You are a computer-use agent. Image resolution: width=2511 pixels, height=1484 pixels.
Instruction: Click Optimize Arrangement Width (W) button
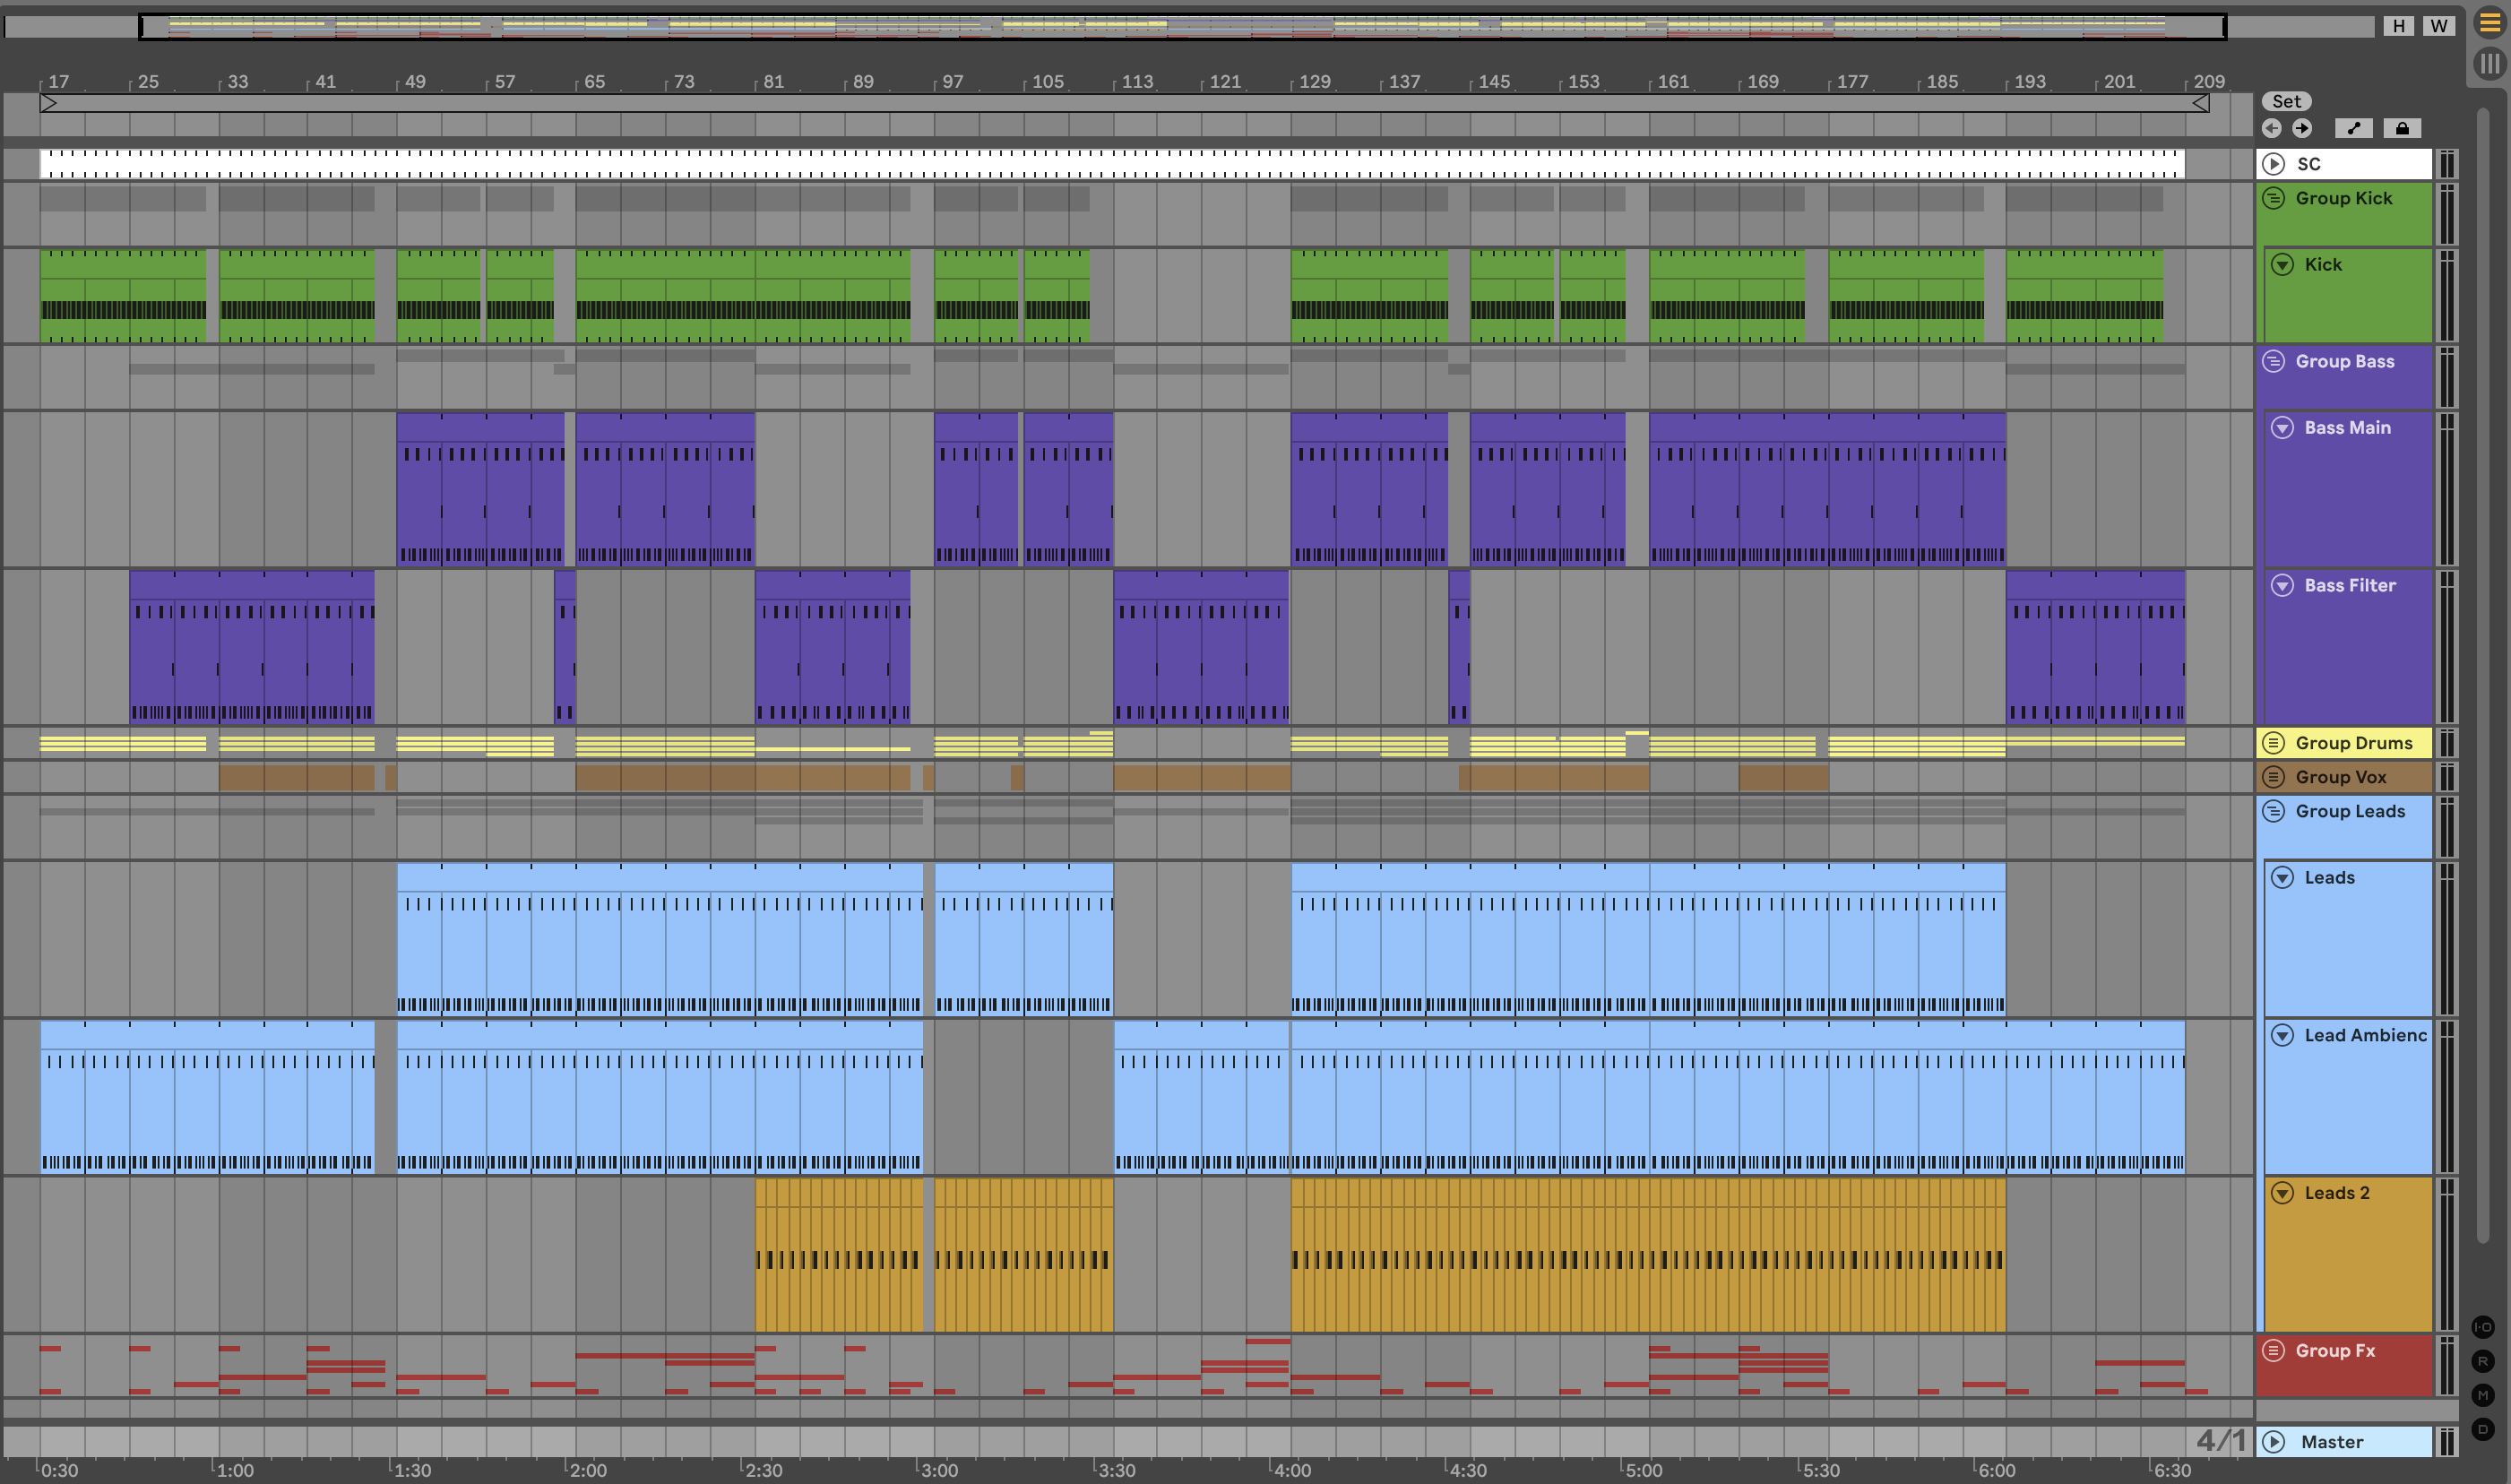coord(2439,26)
